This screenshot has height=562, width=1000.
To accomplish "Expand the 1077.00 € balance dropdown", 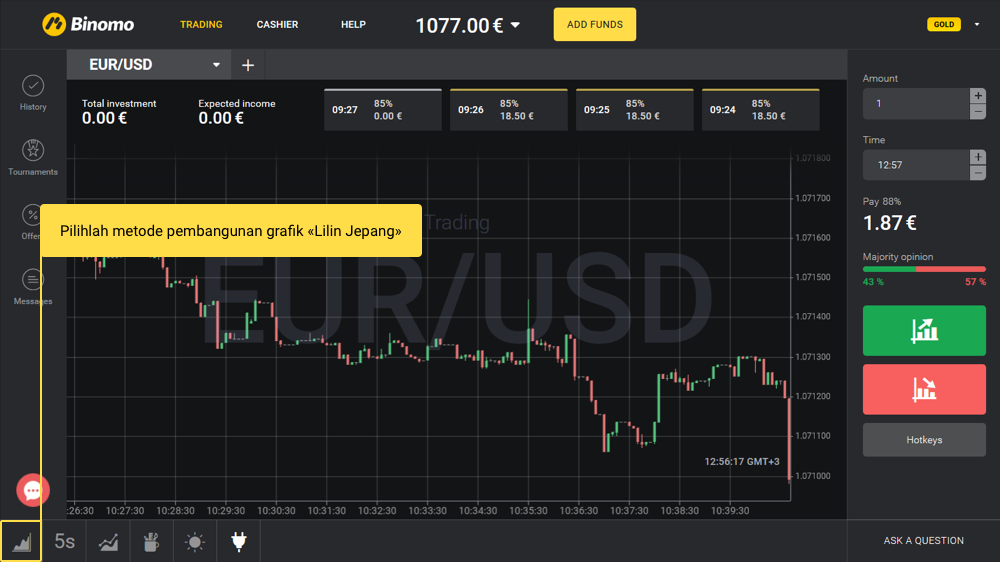I will [x=515, y=25].
